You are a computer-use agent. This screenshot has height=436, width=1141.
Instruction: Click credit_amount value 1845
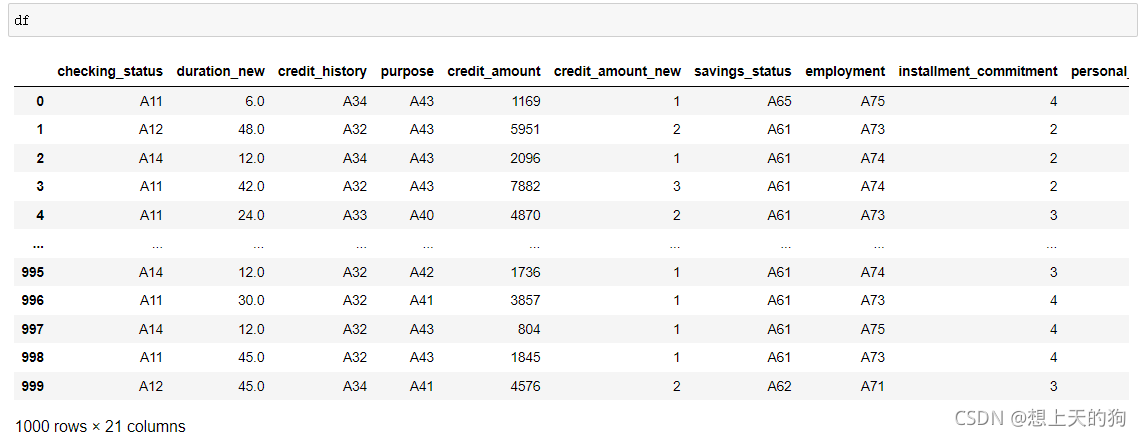click(525, 357)
